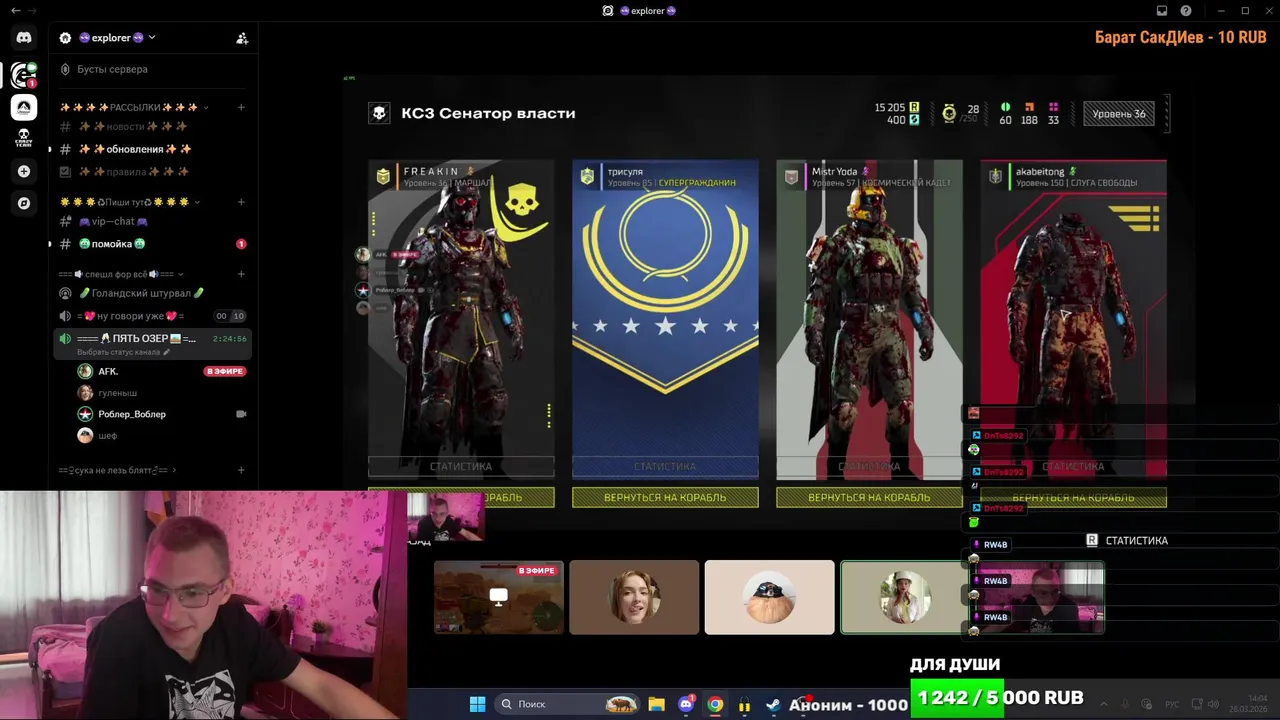This screenshot has width=1280, height=720.
Task: Open the white mountain-logo server icon
Action: coord(24,106)
